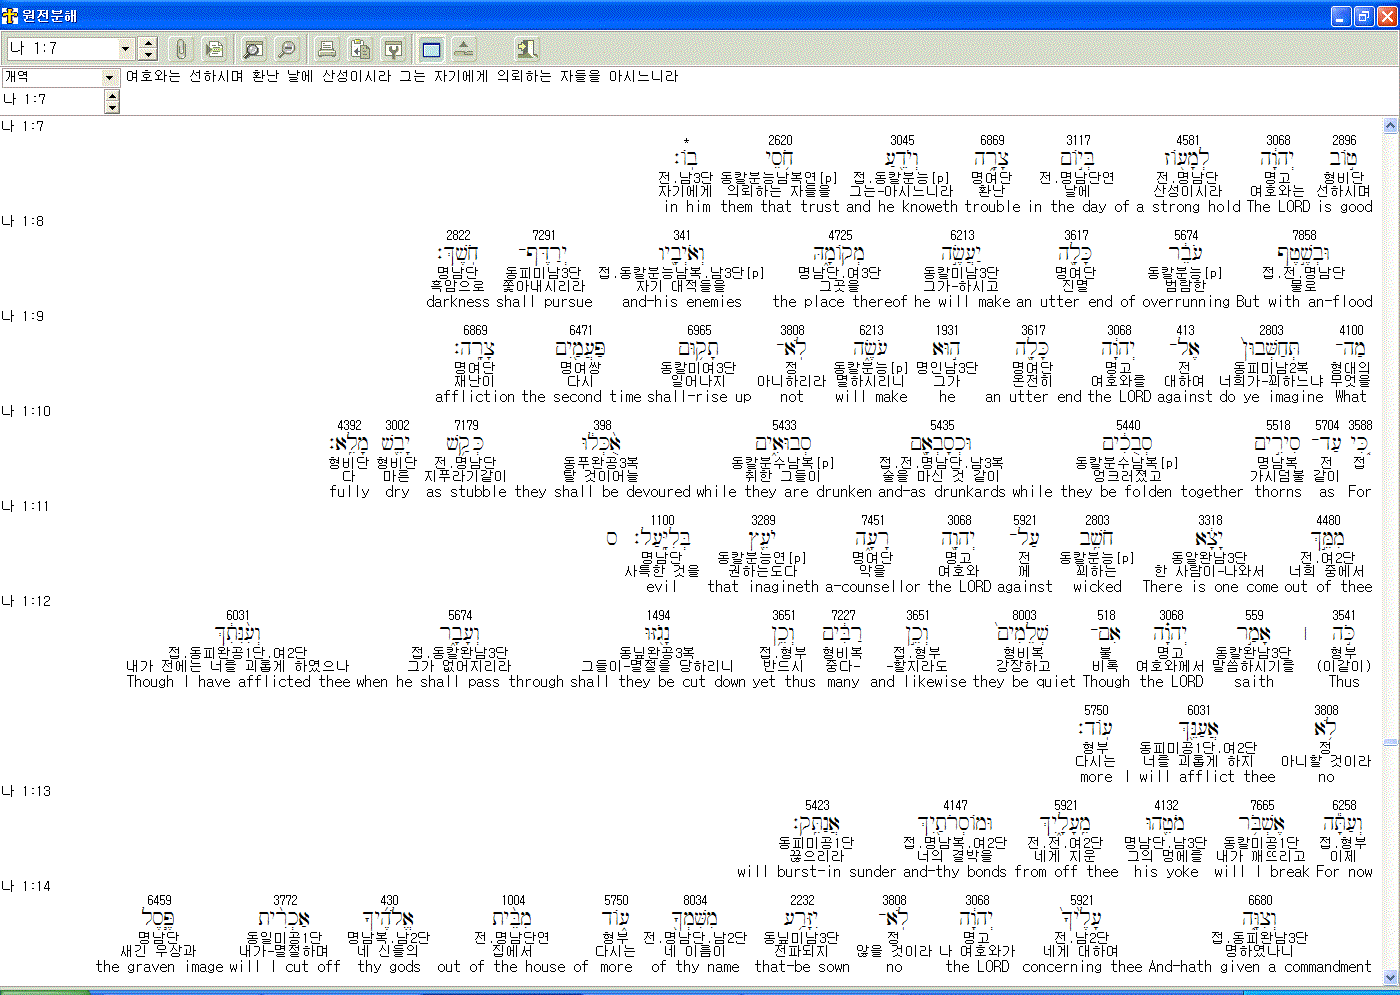Click Strong's number 6459
This screenshot has width=1400, height=995.
coord(159,900)
